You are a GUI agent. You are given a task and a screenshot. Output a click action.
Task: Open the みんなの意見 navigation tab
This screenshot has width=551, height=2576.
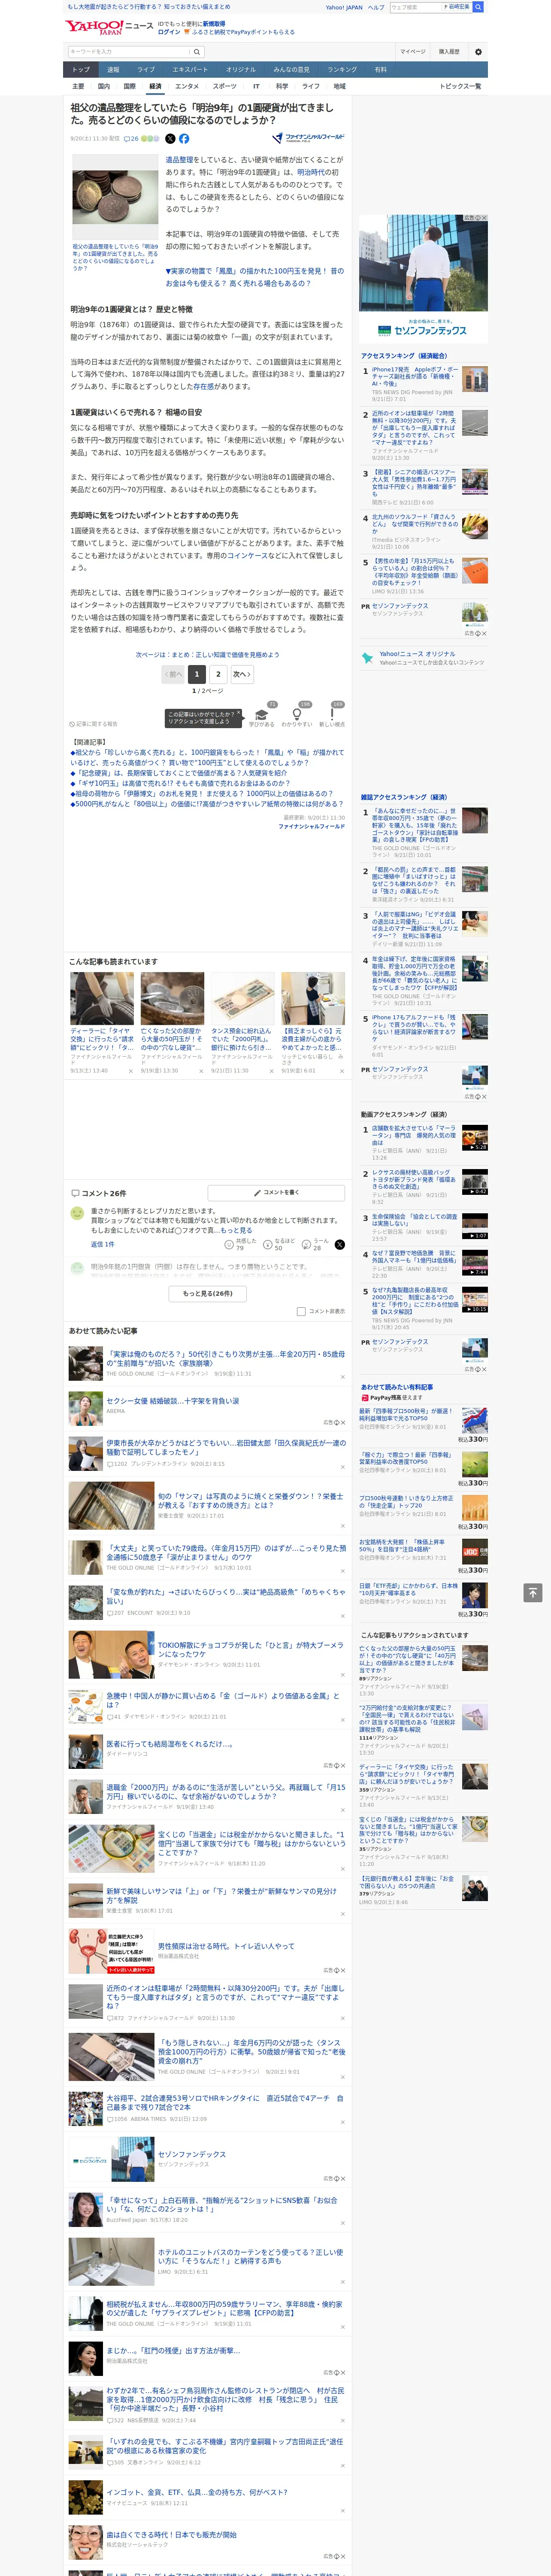click(x=291, y=70)
